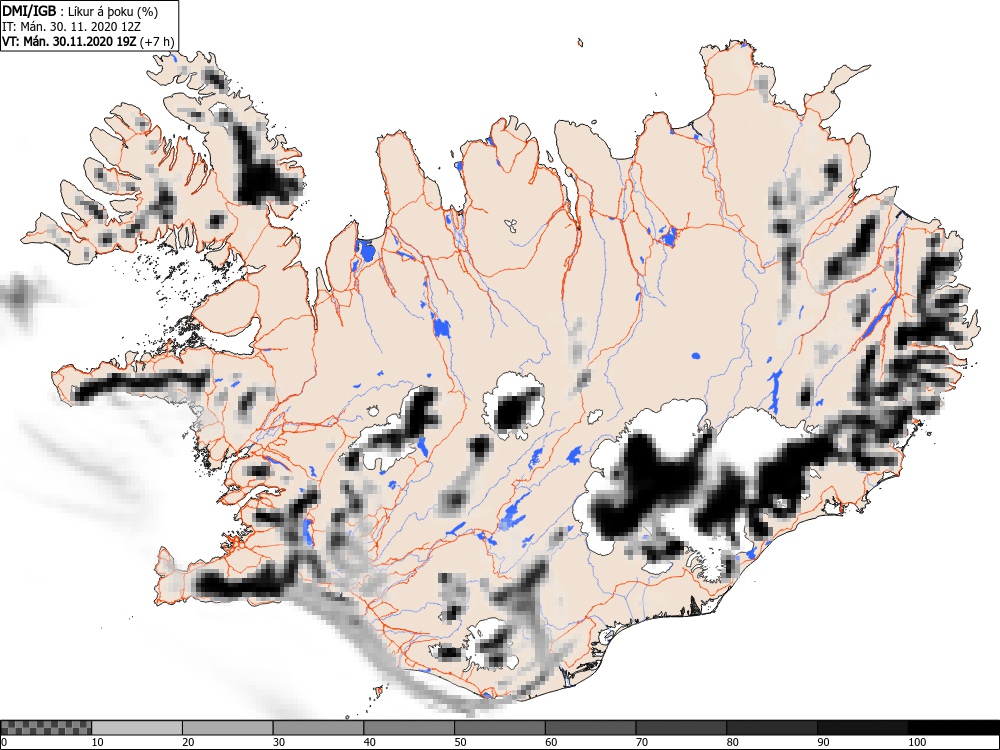Click the legend label '80'
This screenshot has width=1000, height=750.
[732, 742]
